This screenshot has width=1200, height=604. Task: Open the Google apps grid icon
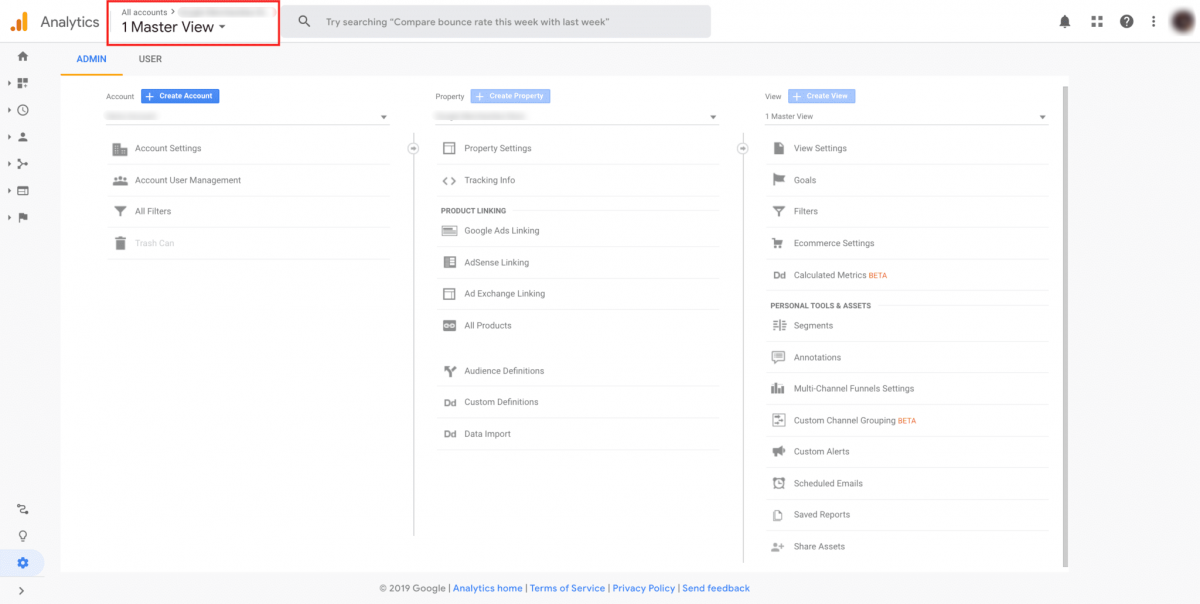point(1097,21)
